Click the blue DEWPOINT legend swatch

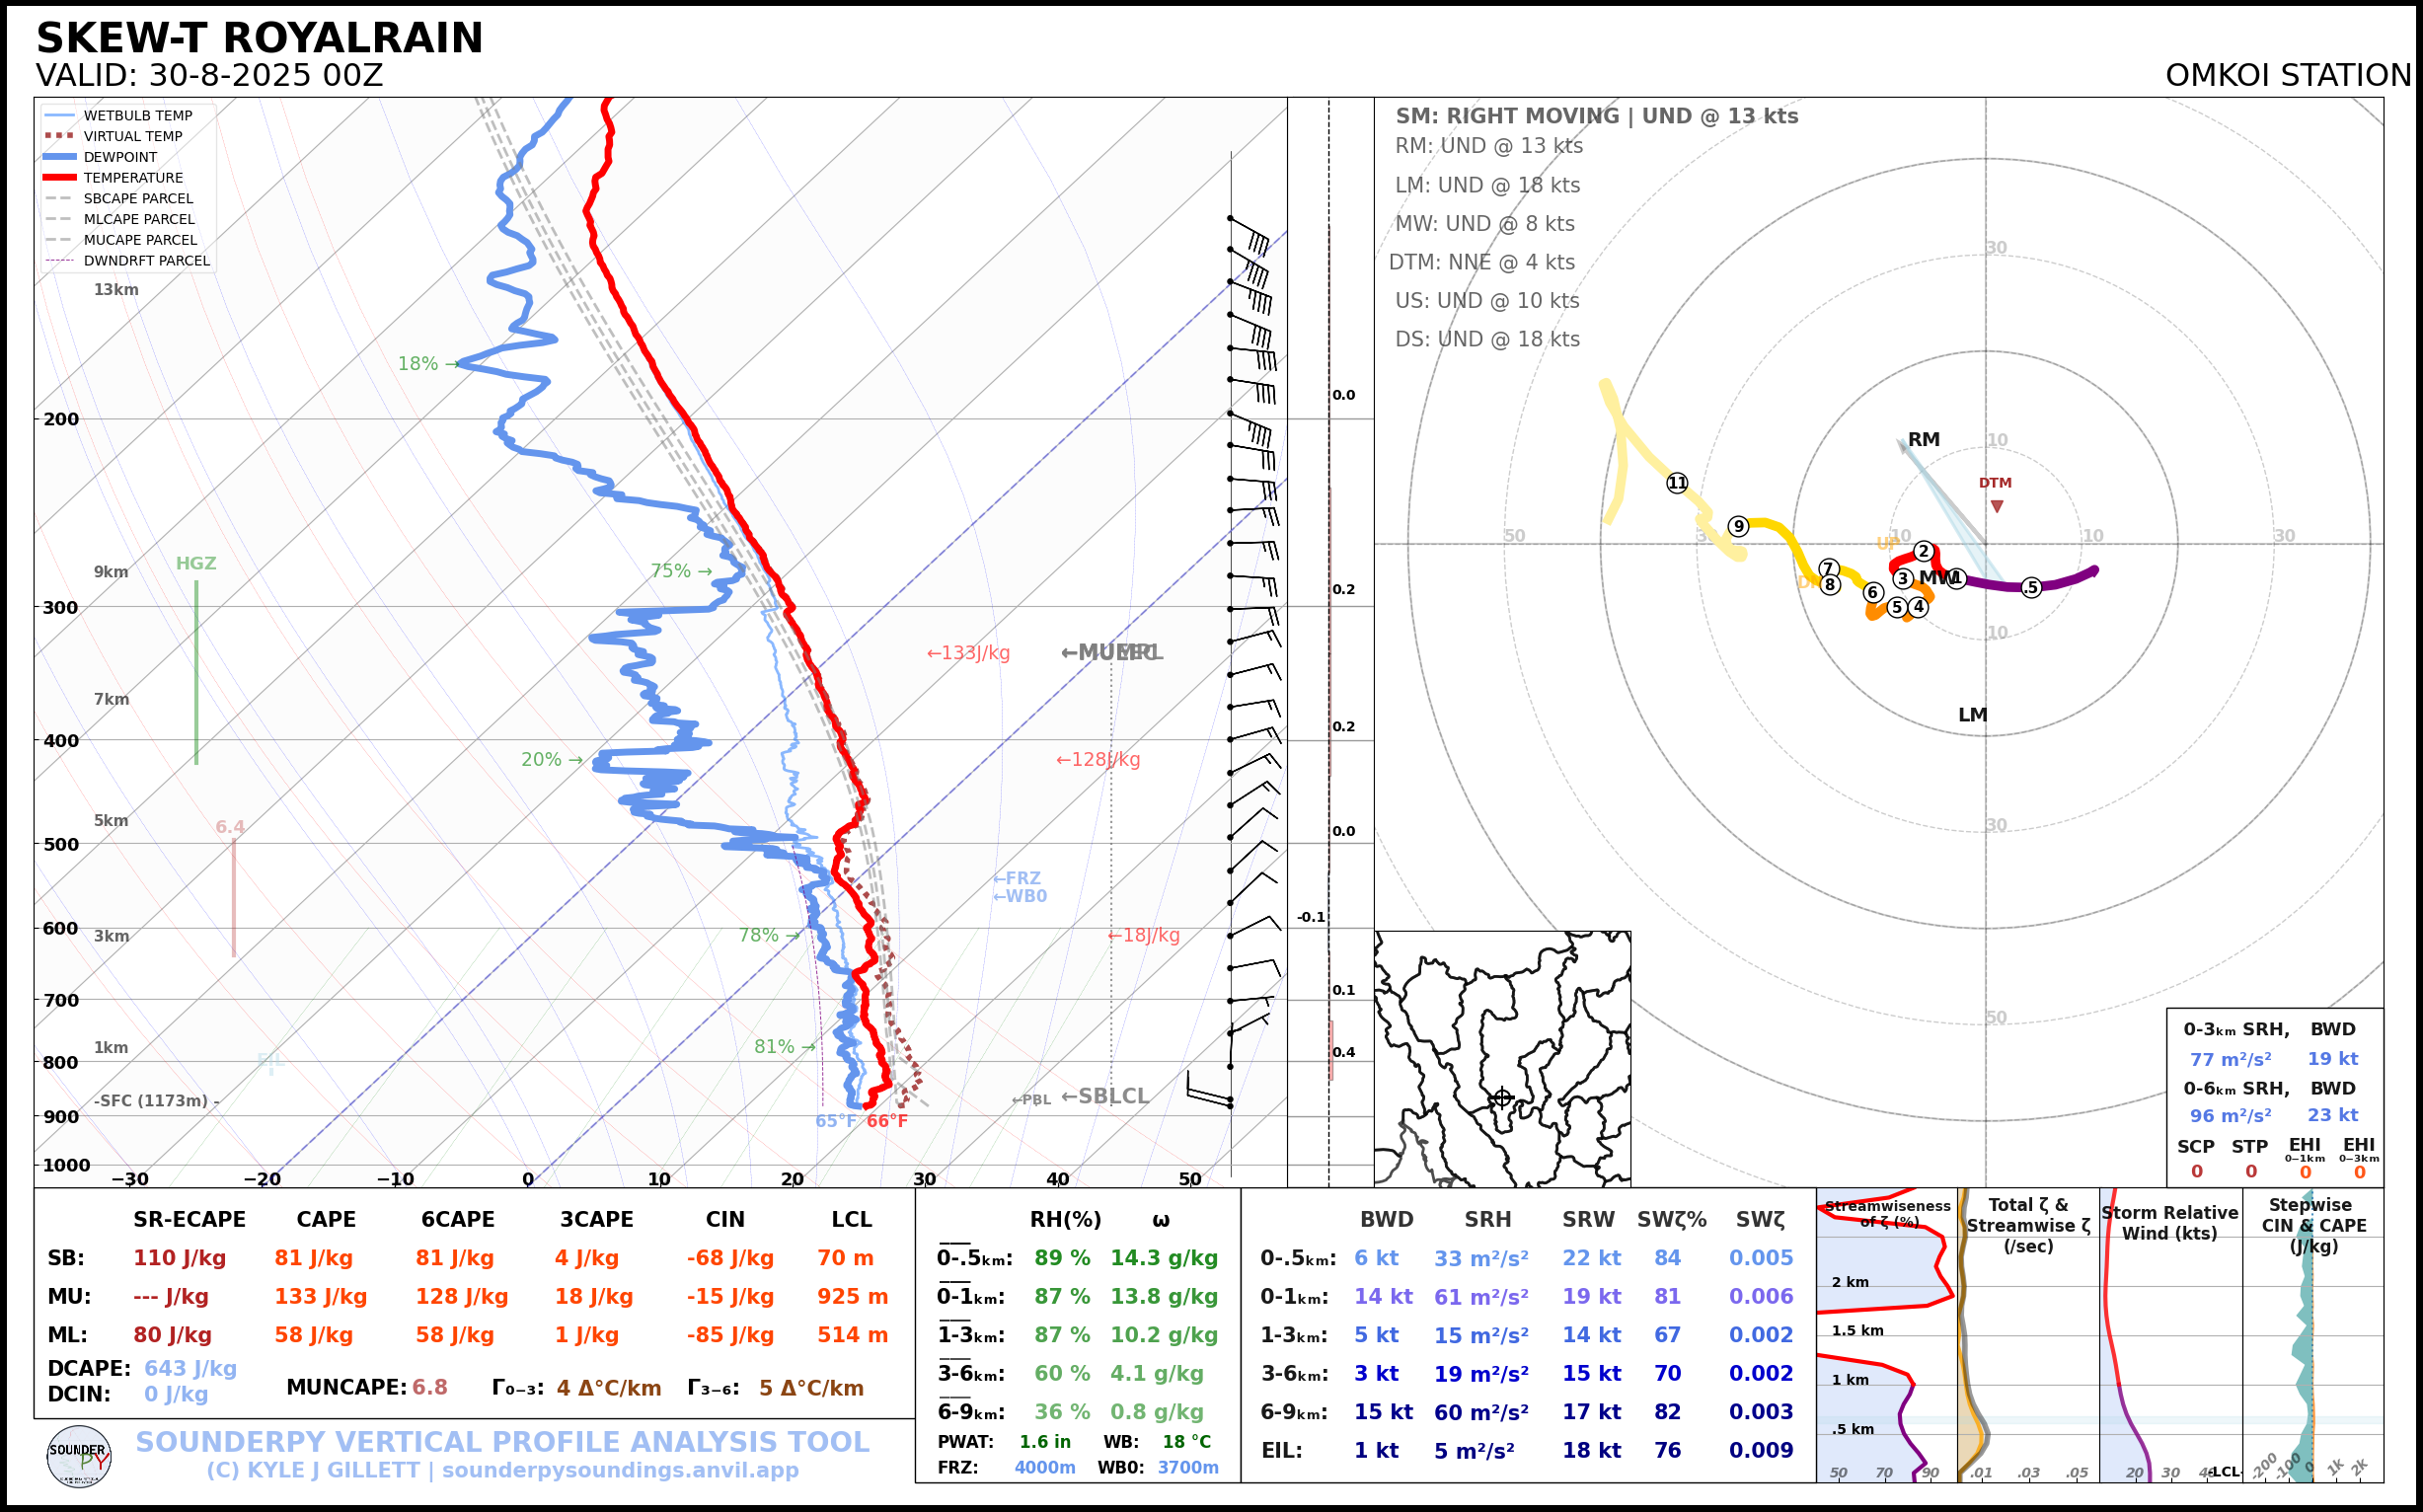60,157
